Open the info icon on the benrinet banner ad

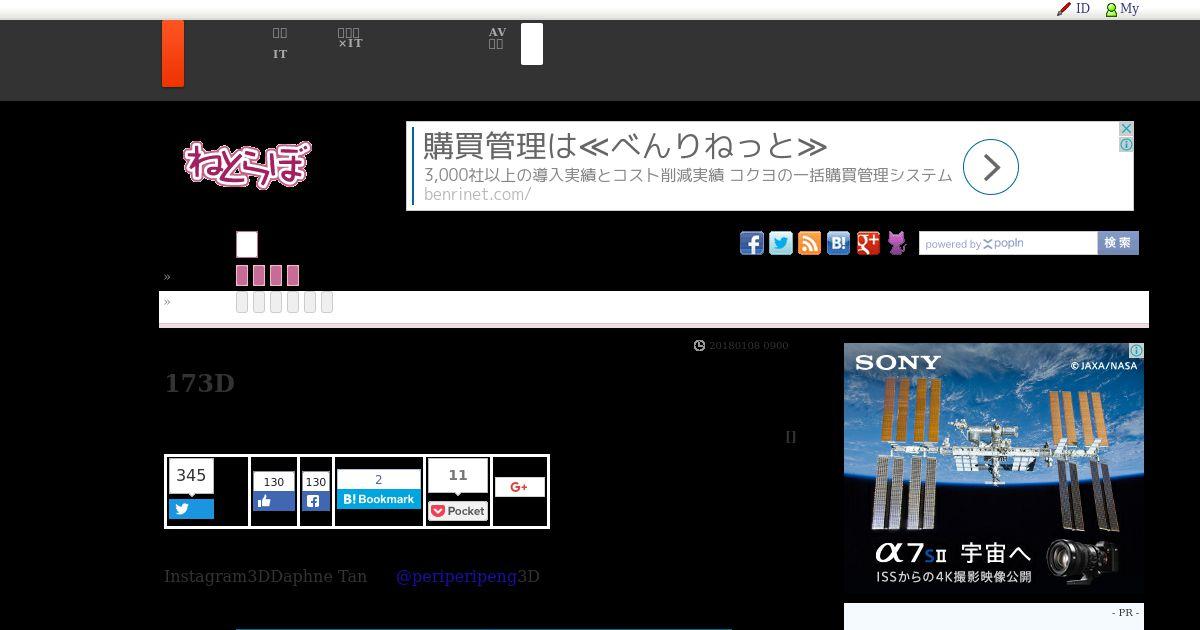coord(1126,144)
